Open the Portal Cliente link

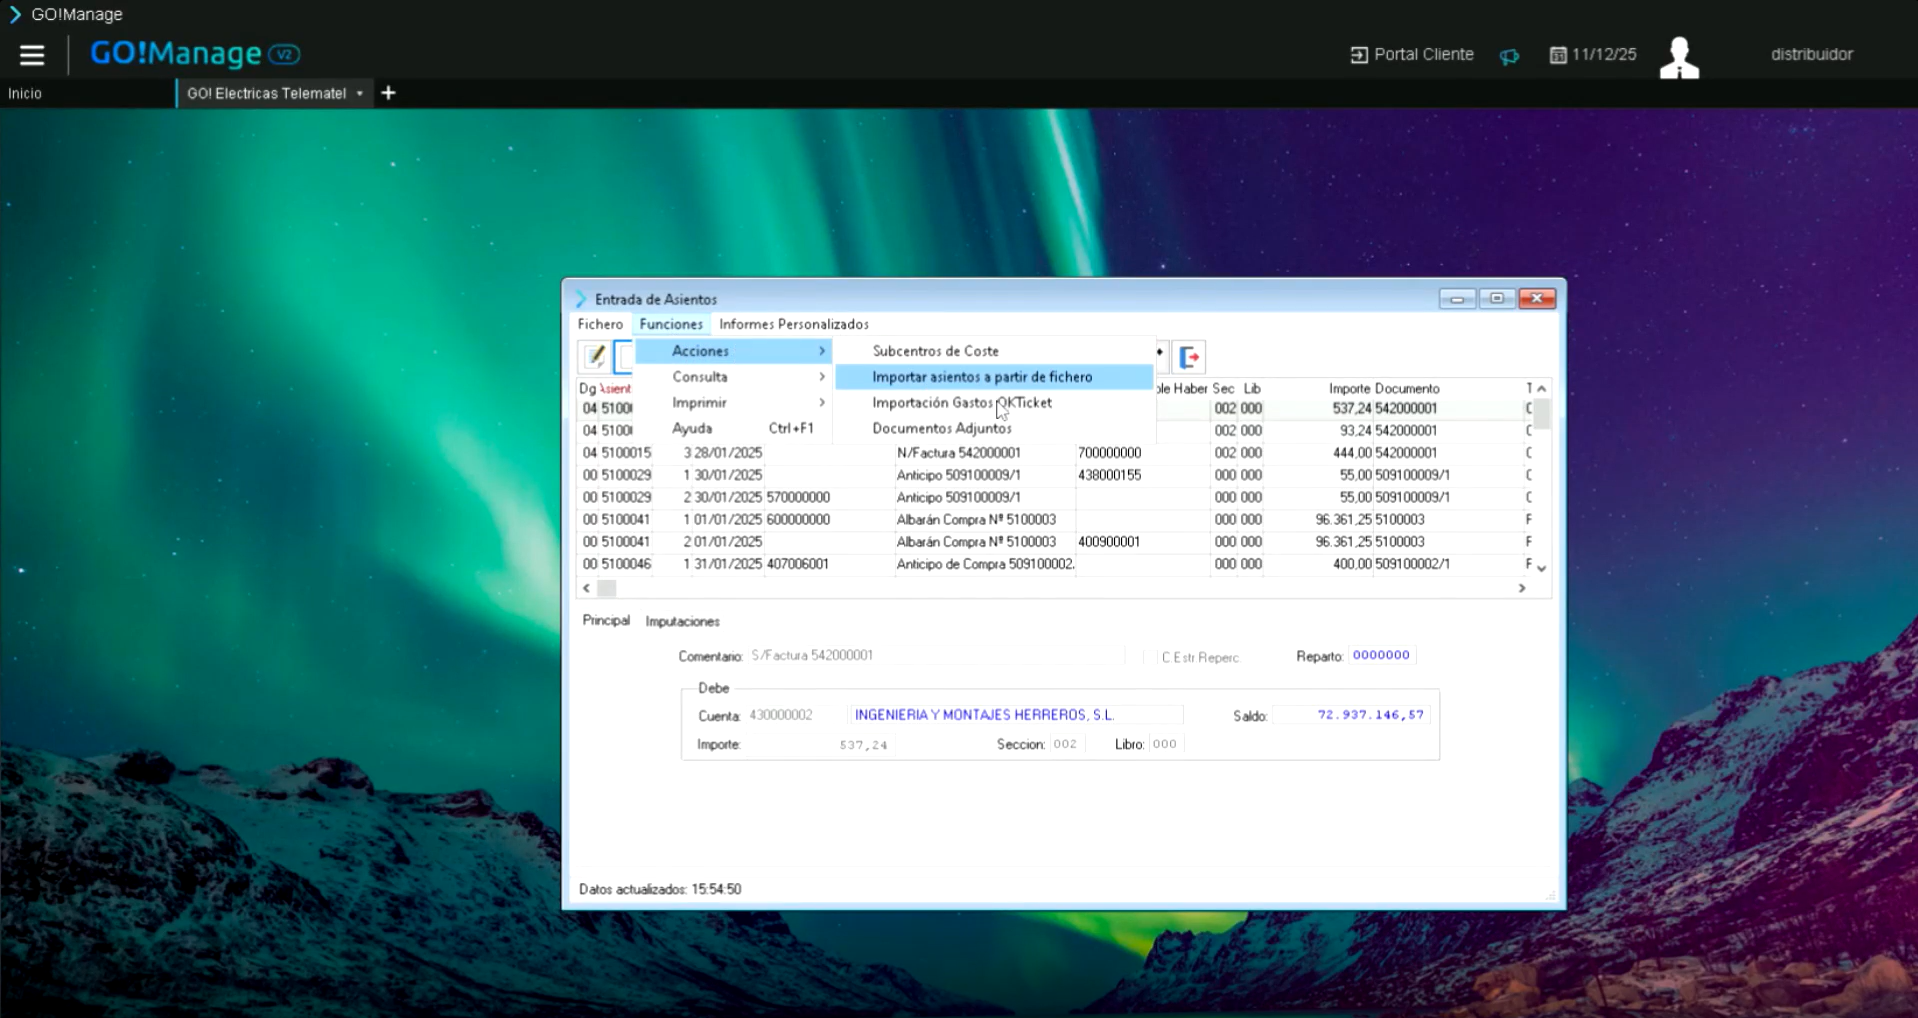1412,55
